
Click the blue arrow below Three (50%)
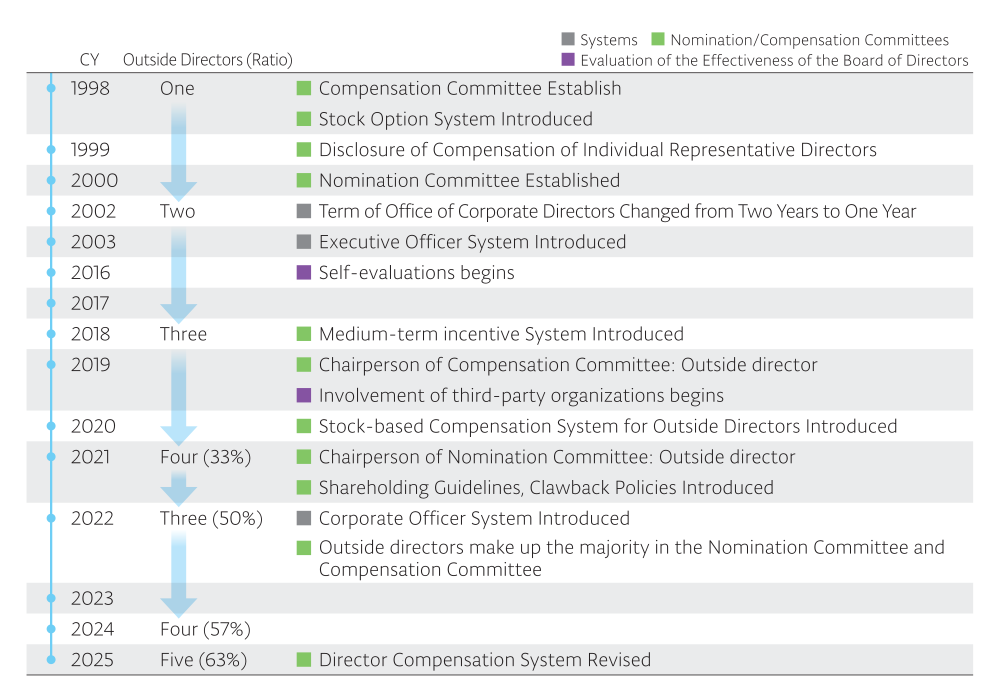[x=179, y=575]
